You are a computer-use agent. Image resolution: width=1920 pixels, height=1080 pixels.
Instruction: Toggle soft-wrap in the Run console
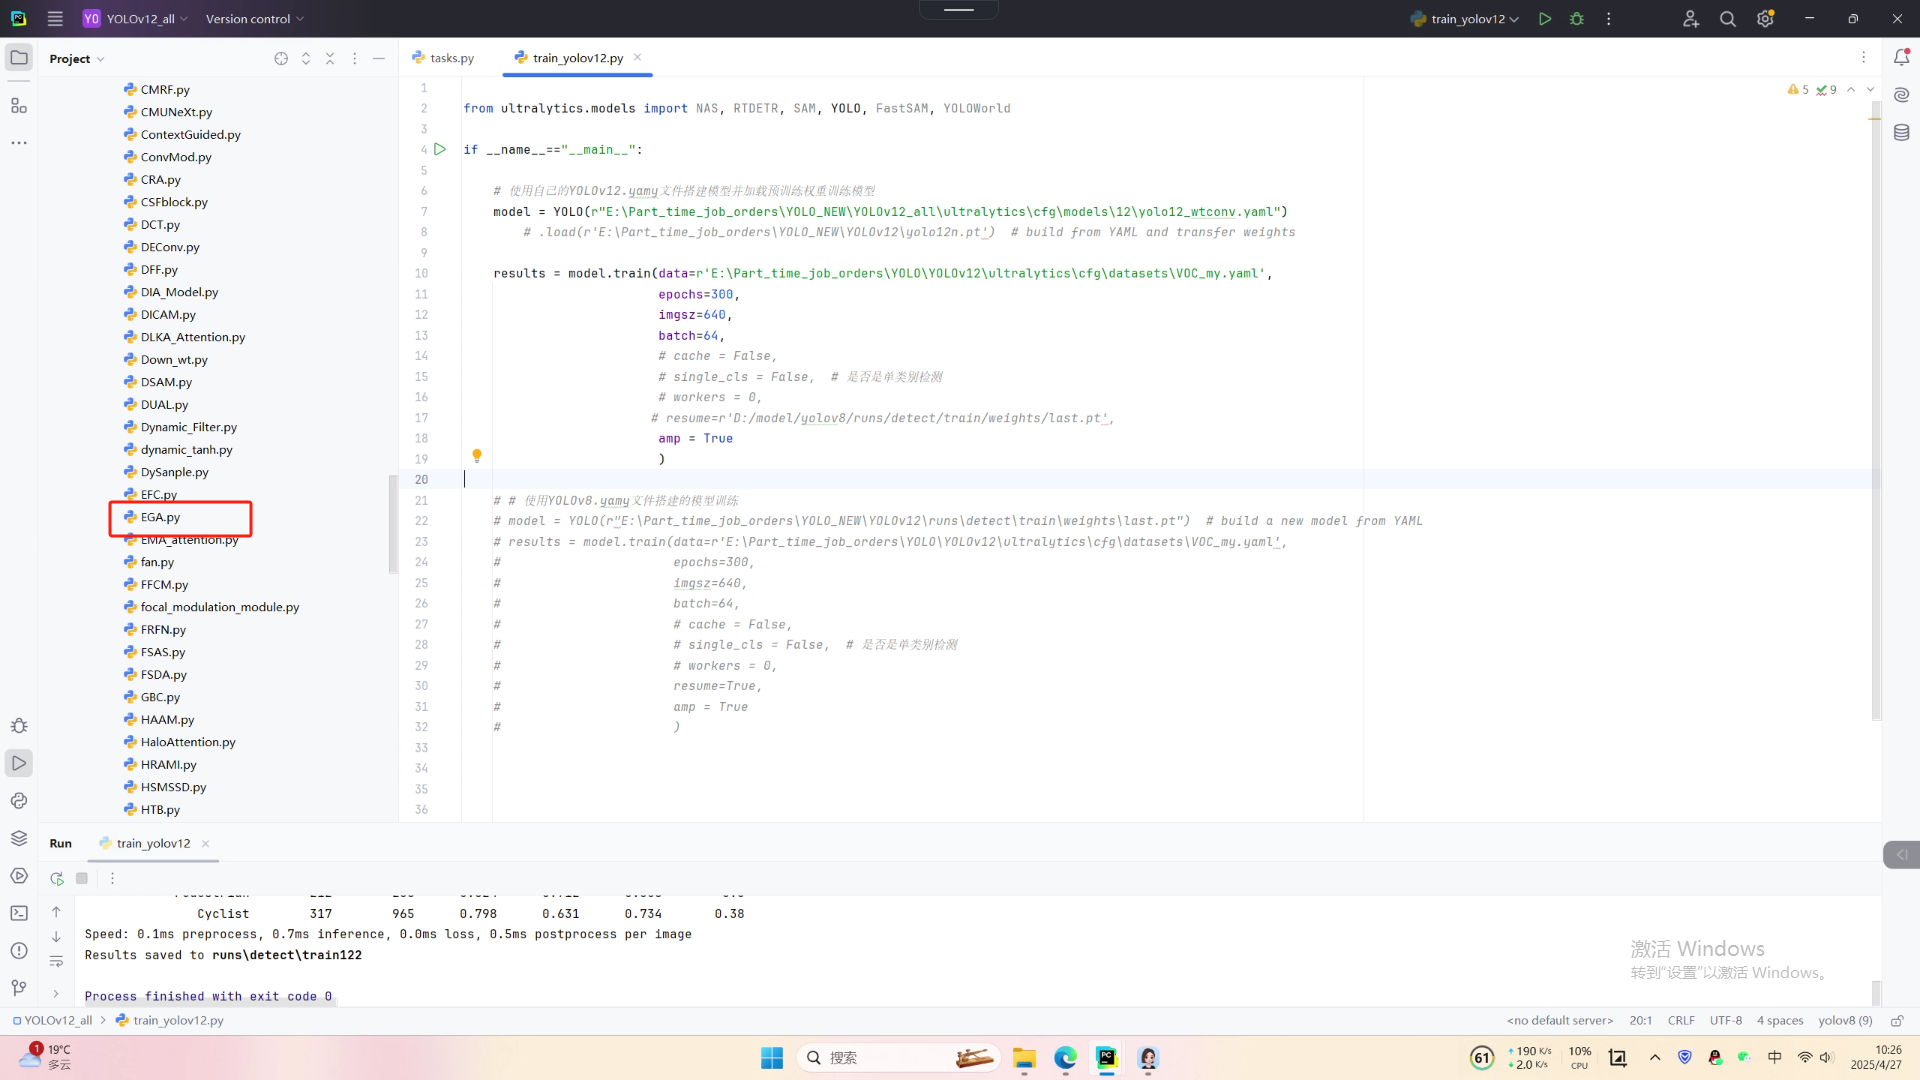pyautogui.click(x=56, y=962)
